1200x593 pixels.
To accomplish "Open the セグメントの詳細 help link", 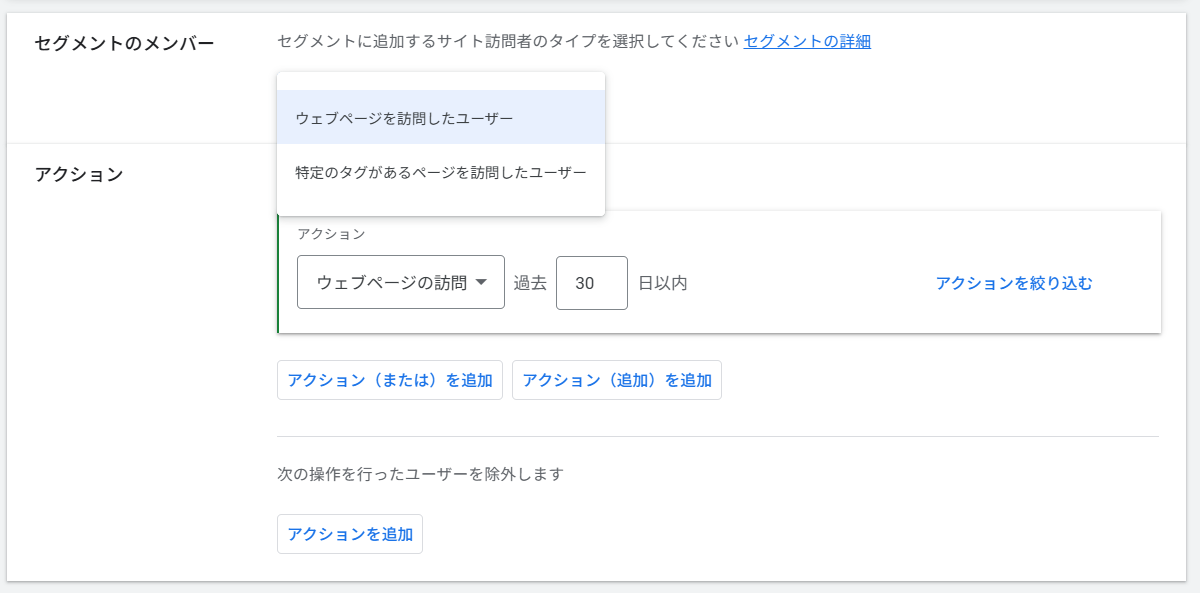I will pyautogui.click(x=806, y=42).
